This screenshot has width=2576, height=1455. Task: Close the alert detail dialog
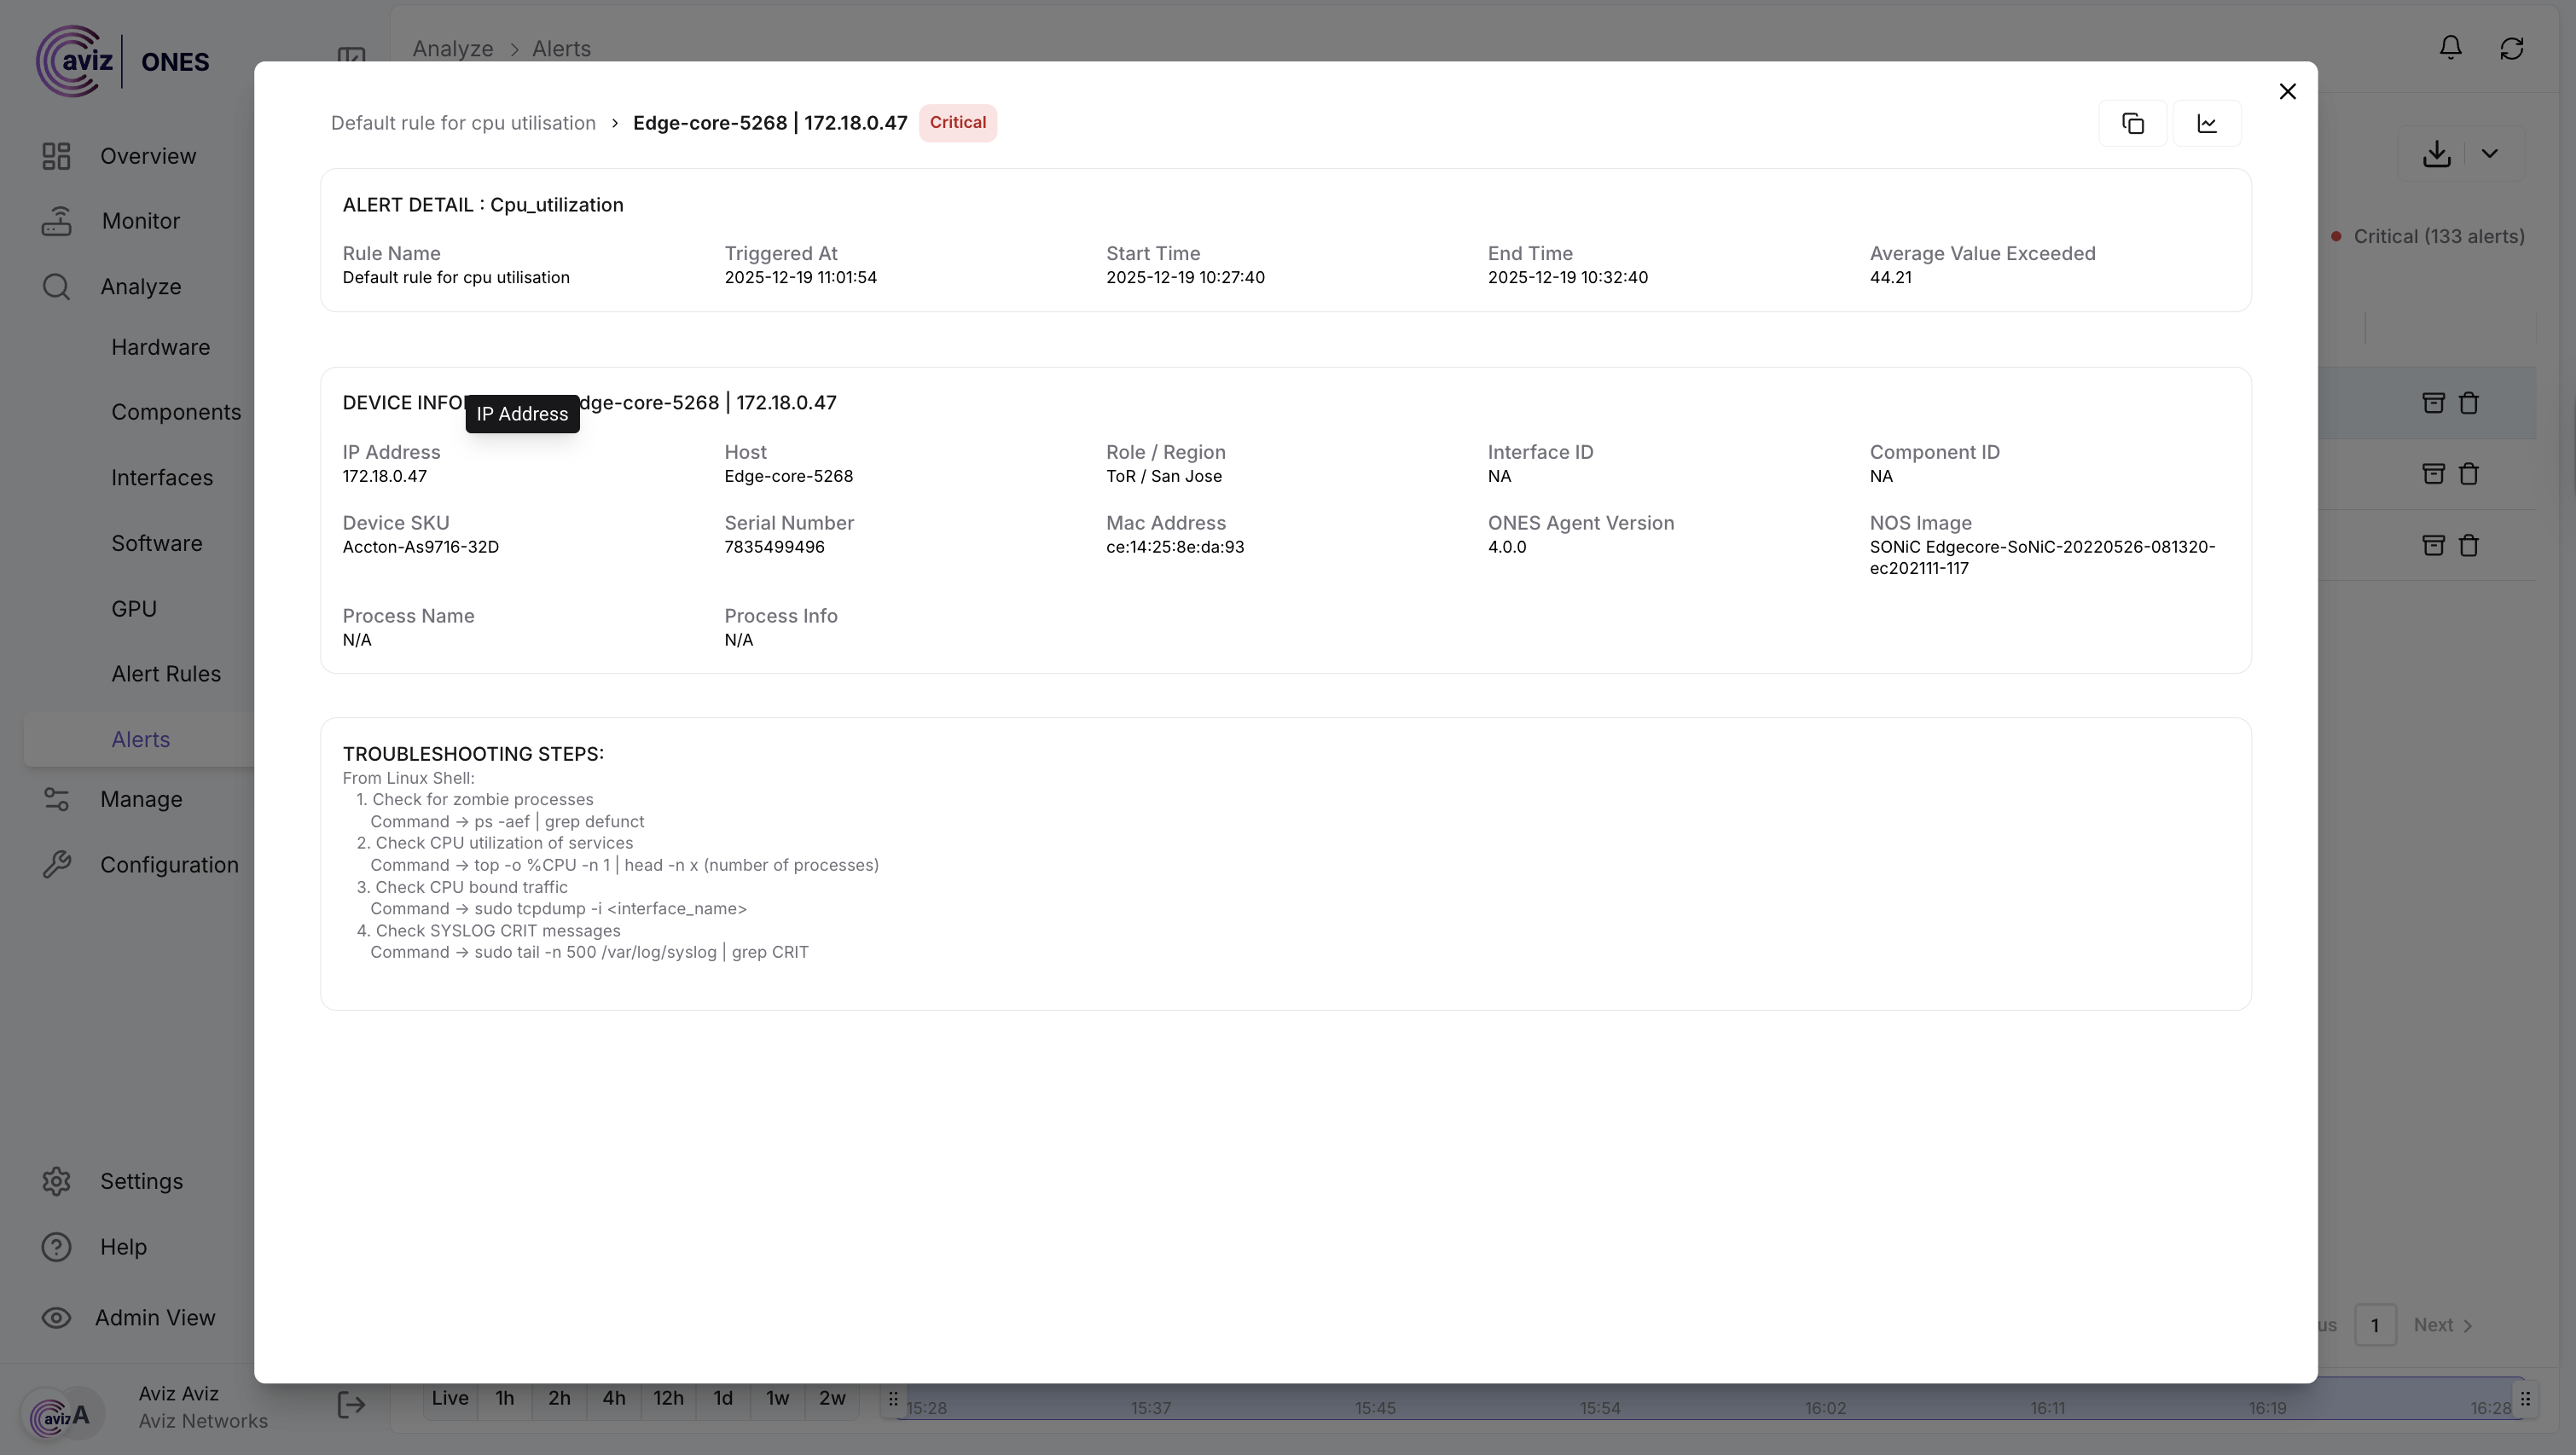2287,92
